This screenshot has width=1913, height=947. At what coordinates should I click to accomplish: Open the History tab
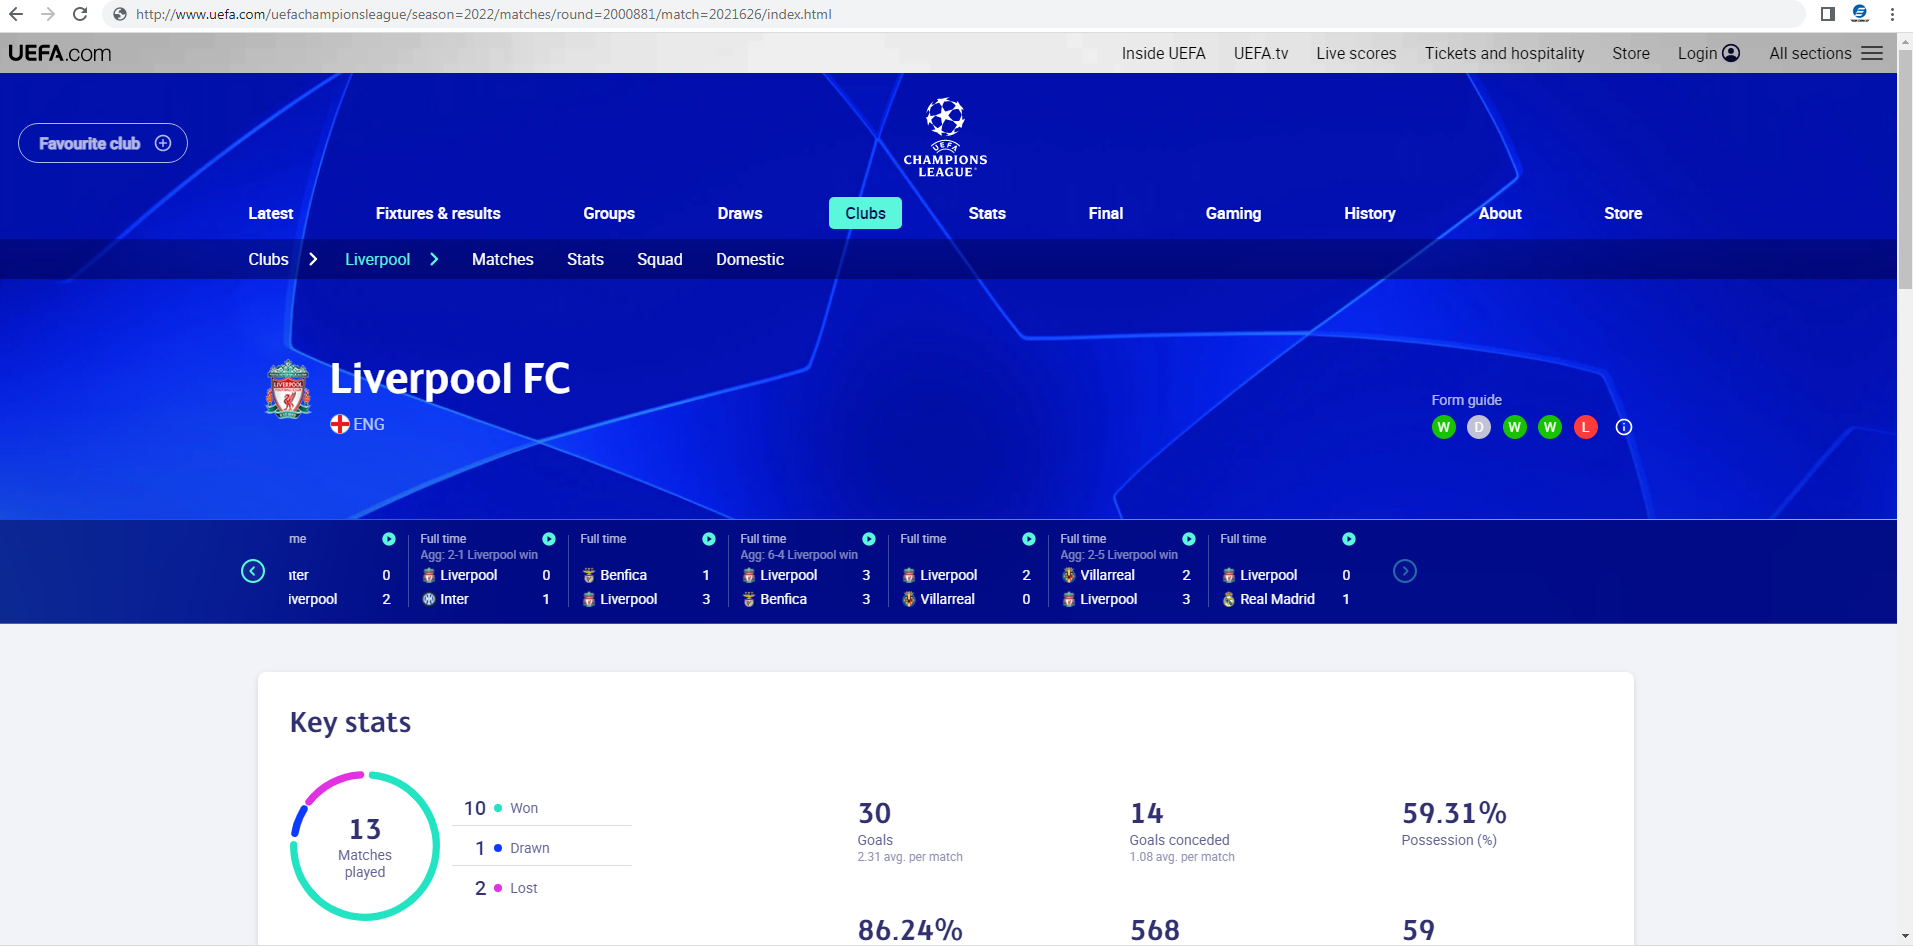[x=1369, y=213]
